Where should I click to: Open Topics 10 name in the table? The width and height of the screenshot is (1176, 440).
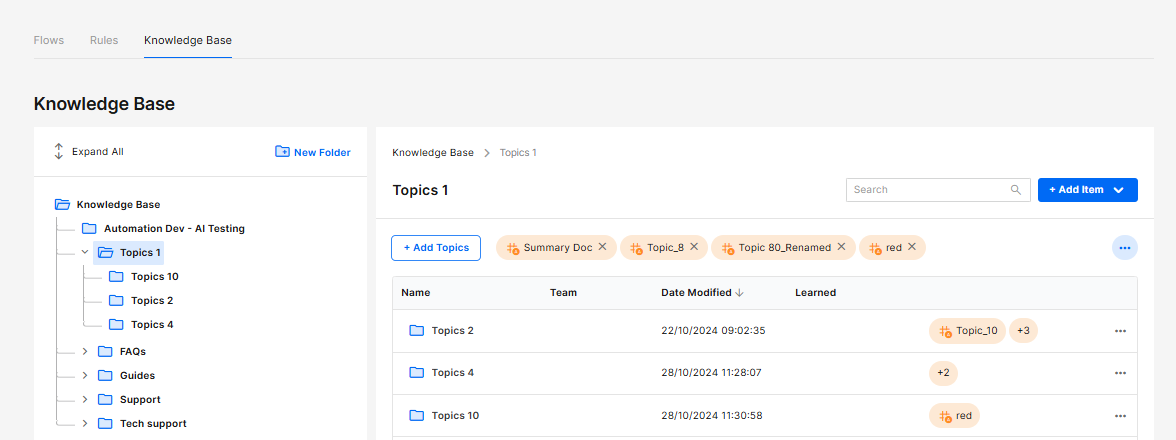click(x=455, y=415)
